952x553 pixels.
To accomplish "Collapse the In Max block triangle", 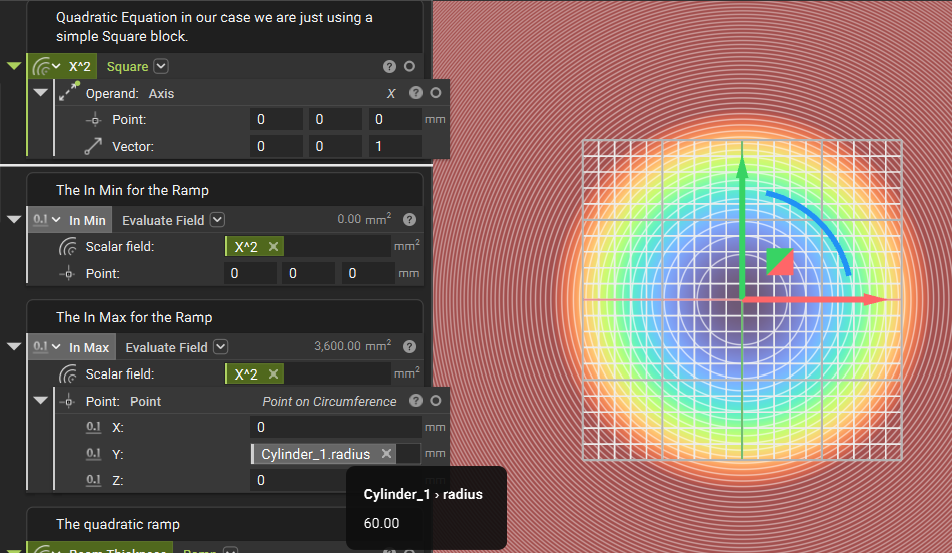I will point(14,347).
